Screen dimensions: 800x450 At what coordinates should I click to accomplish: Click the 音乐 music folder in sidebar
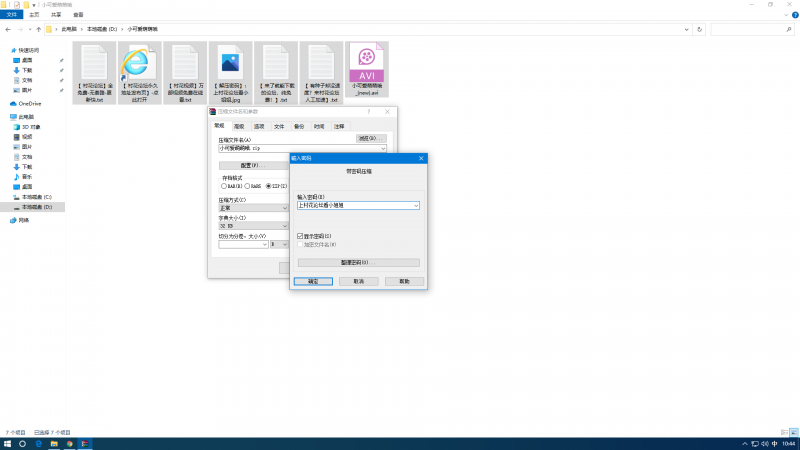(27, 177)
